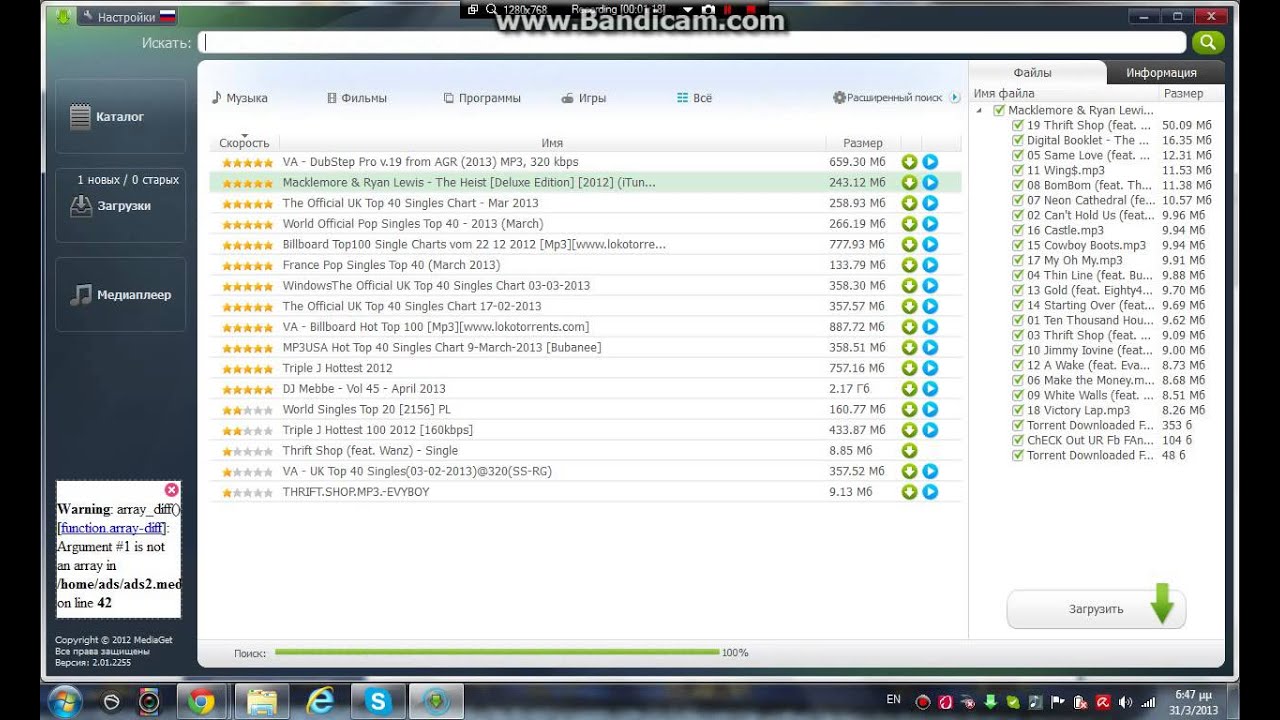The image size is (1280, 720).
Task: Download Billboard Top100 Single Charts row
Action: pyautogui.click(x=909, y=244)
